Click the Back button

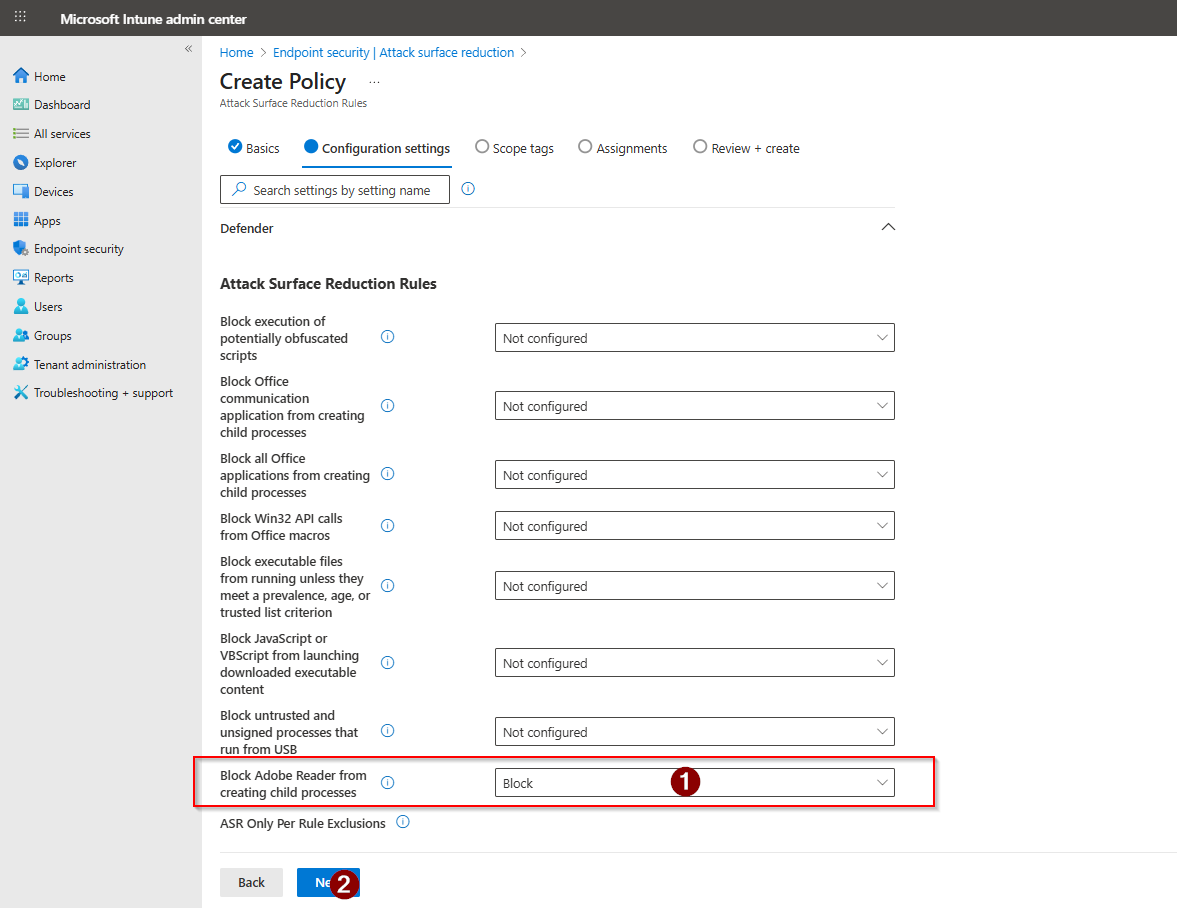[251, 882]
